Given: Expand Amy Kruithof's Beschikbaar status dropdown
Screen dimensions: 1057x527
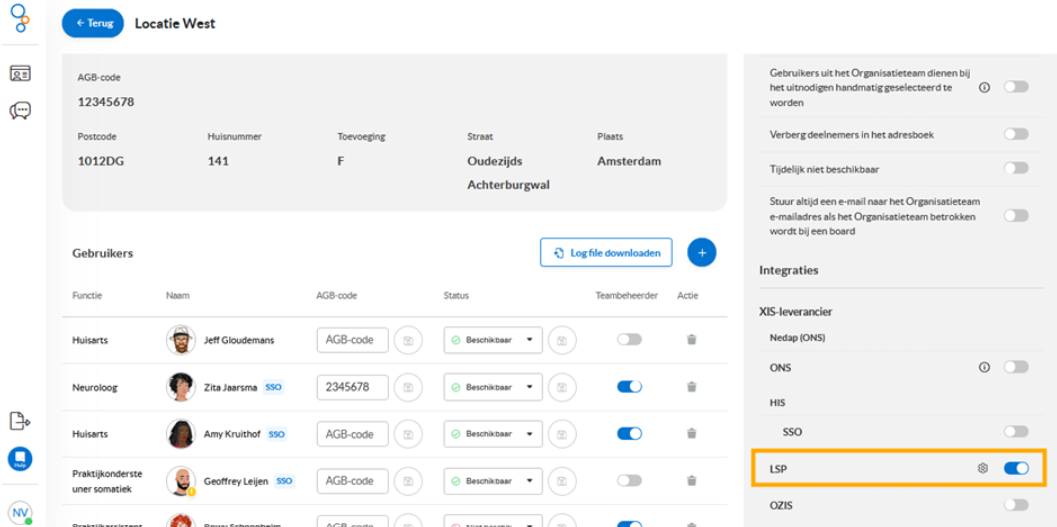Looking at the screenshot, I should (x=493, y=434).
